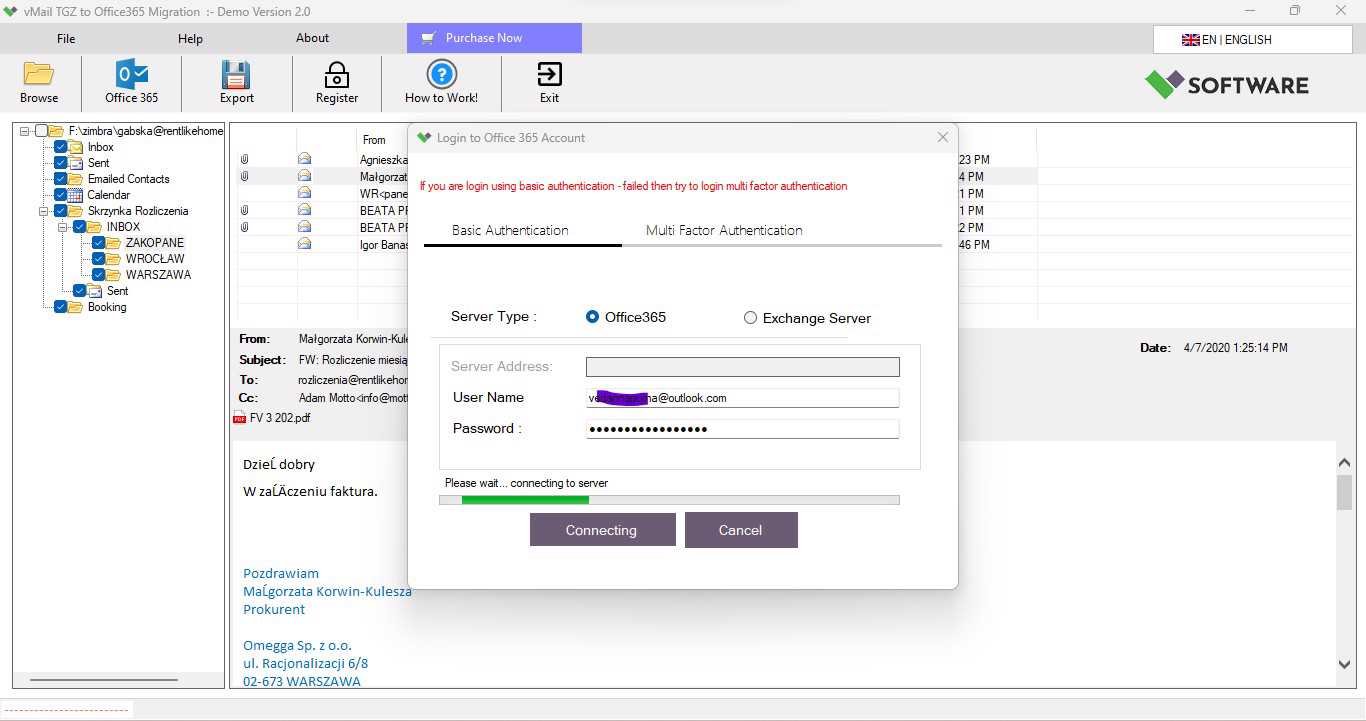Toggle the WARSZAWA folder checkbox
Screen dimensions: 1366x721
coord(98,275)
